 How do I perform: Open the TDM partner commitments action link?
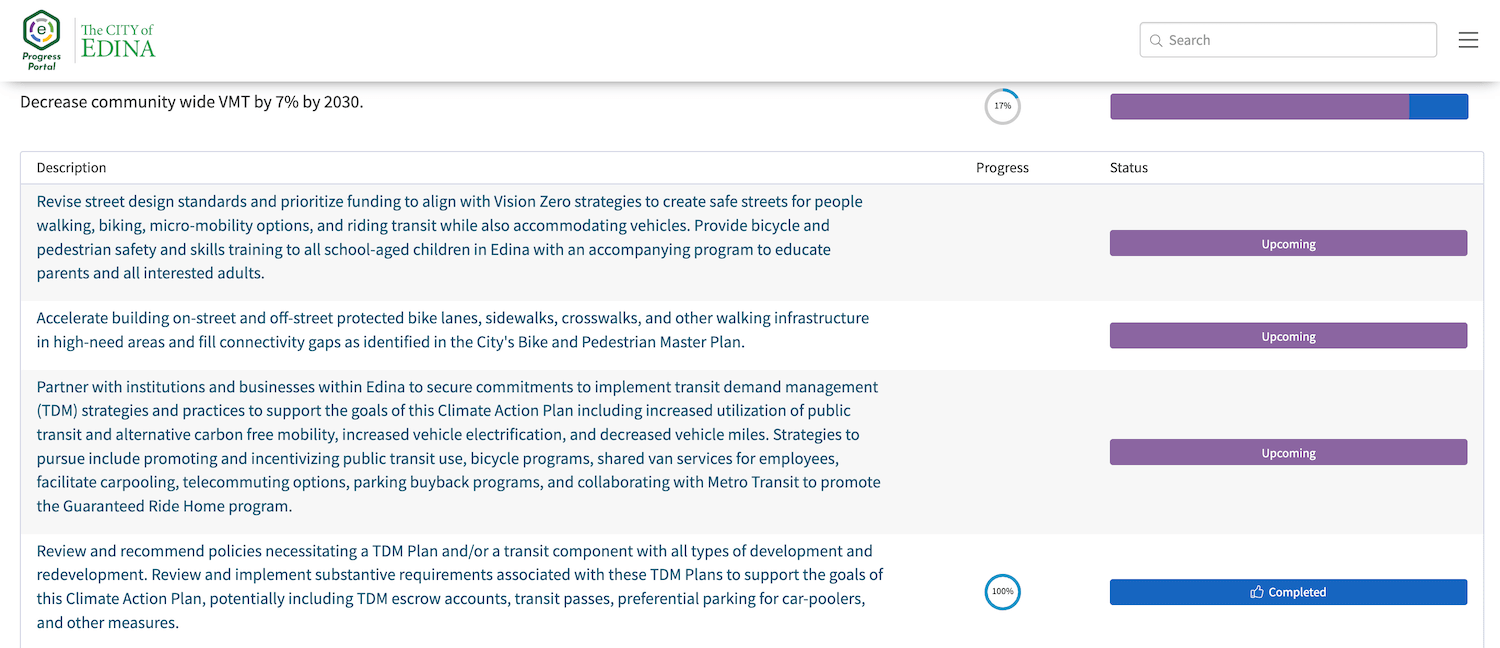click(x=459, y=446)
